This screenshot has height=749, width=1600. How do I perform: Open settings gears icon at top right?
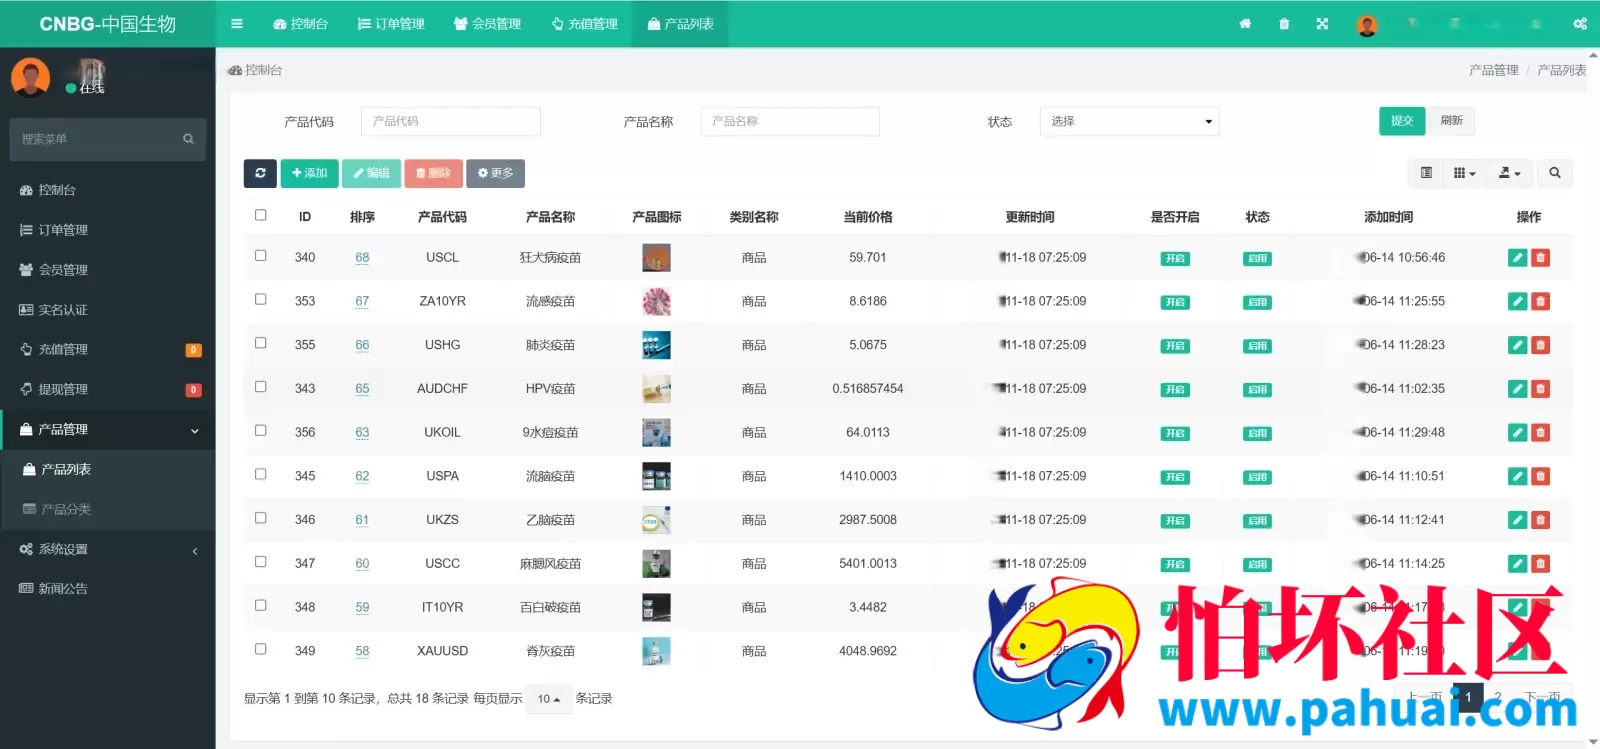tap(1580, 24)
